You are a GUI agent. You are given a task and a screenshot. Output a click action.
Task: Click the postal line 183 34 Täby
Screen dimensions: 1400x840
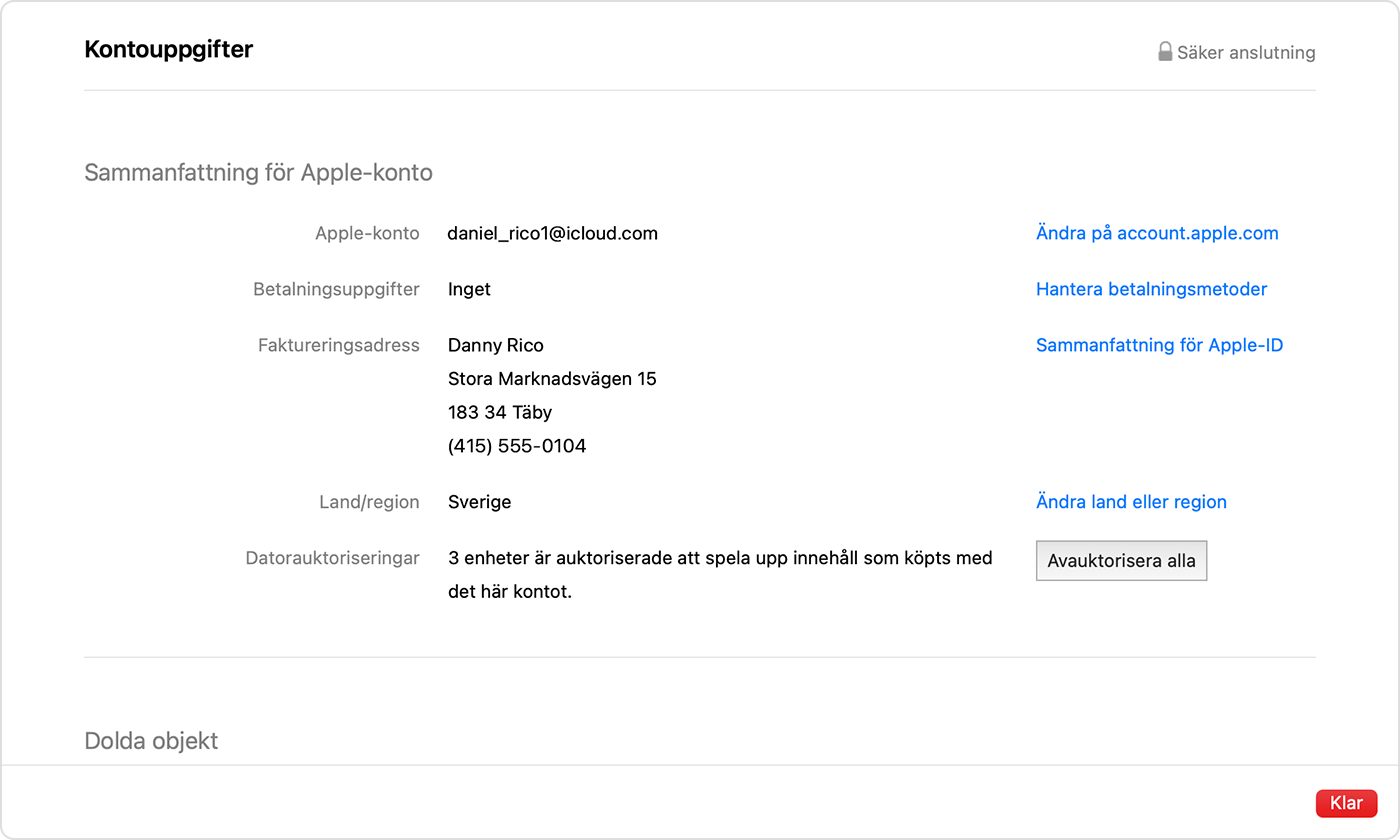pyautogui.click(x=500, y=412)
